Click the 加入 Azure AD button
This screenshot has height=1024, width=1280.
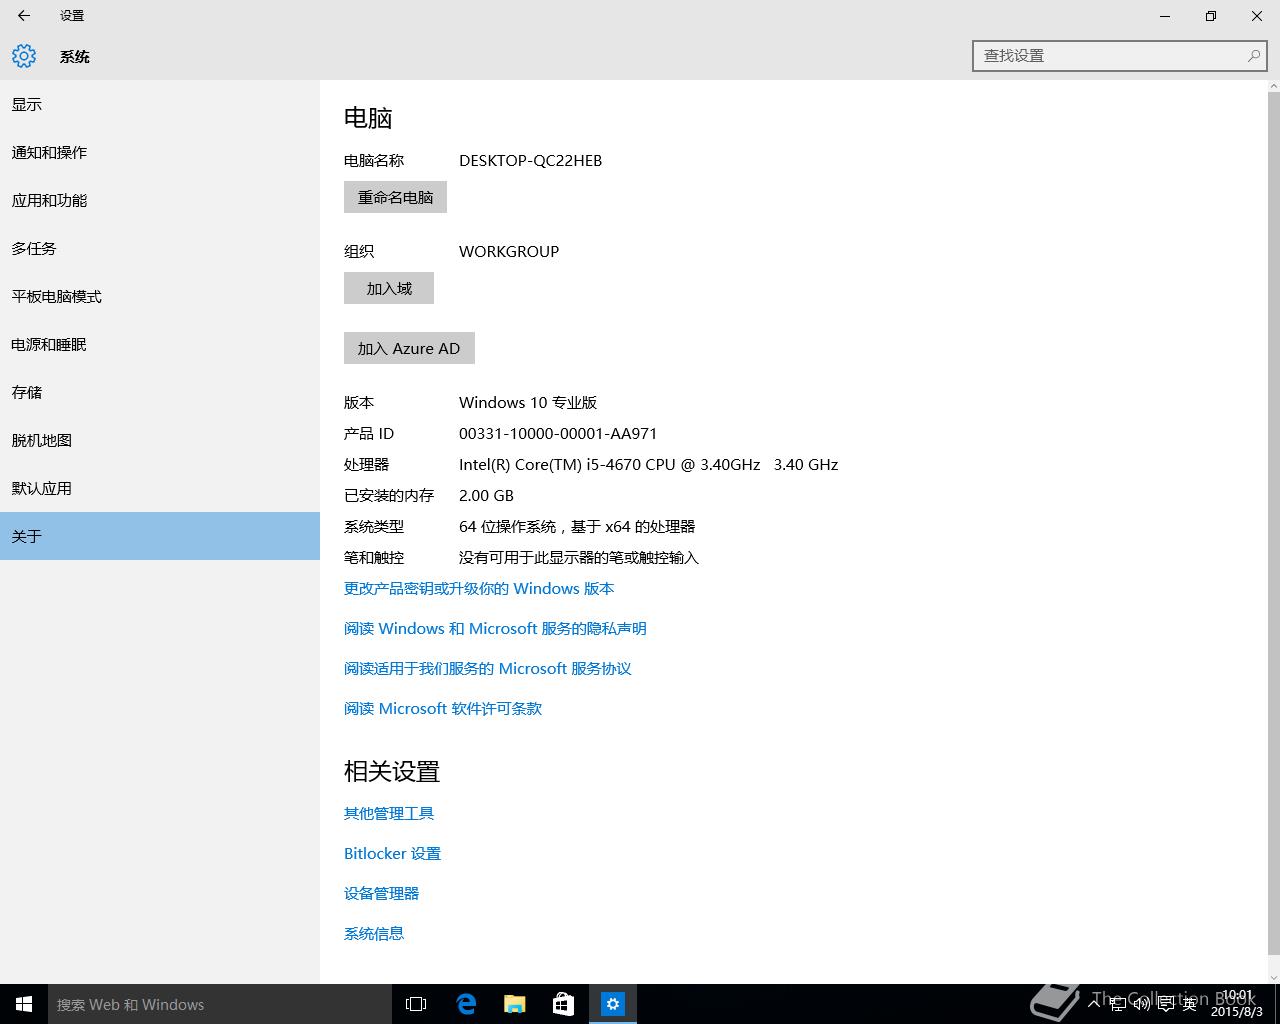409,348
